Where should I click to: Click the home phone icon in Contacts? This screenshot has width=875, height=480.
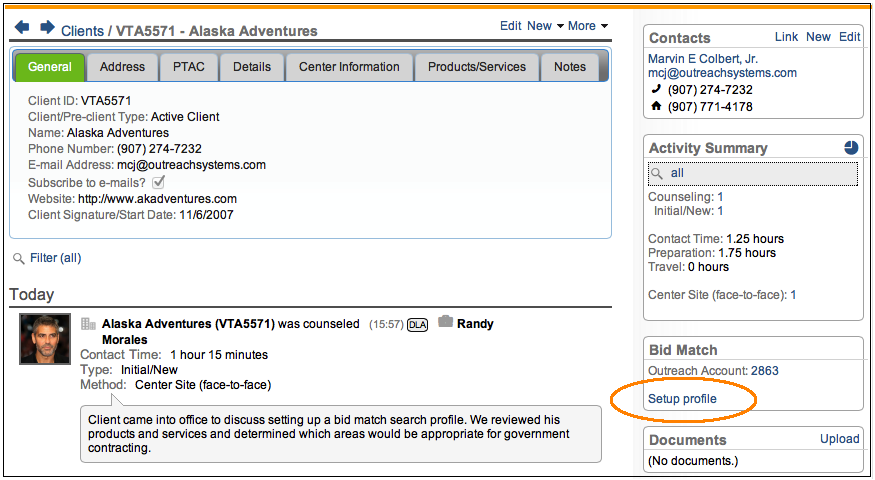tap(656, 107)
